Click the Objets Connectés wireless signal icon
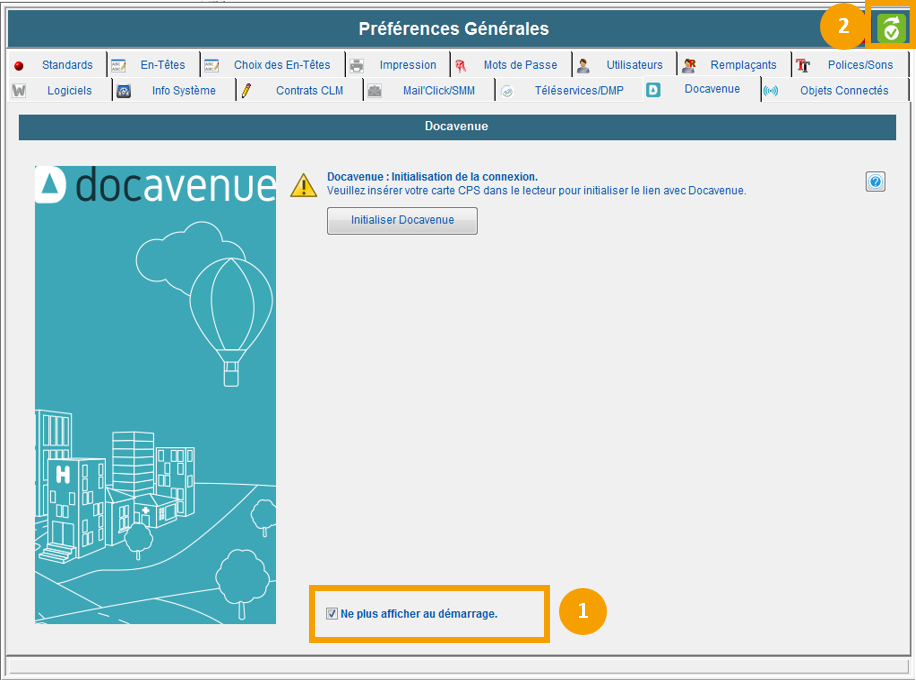 click(770, 91)
